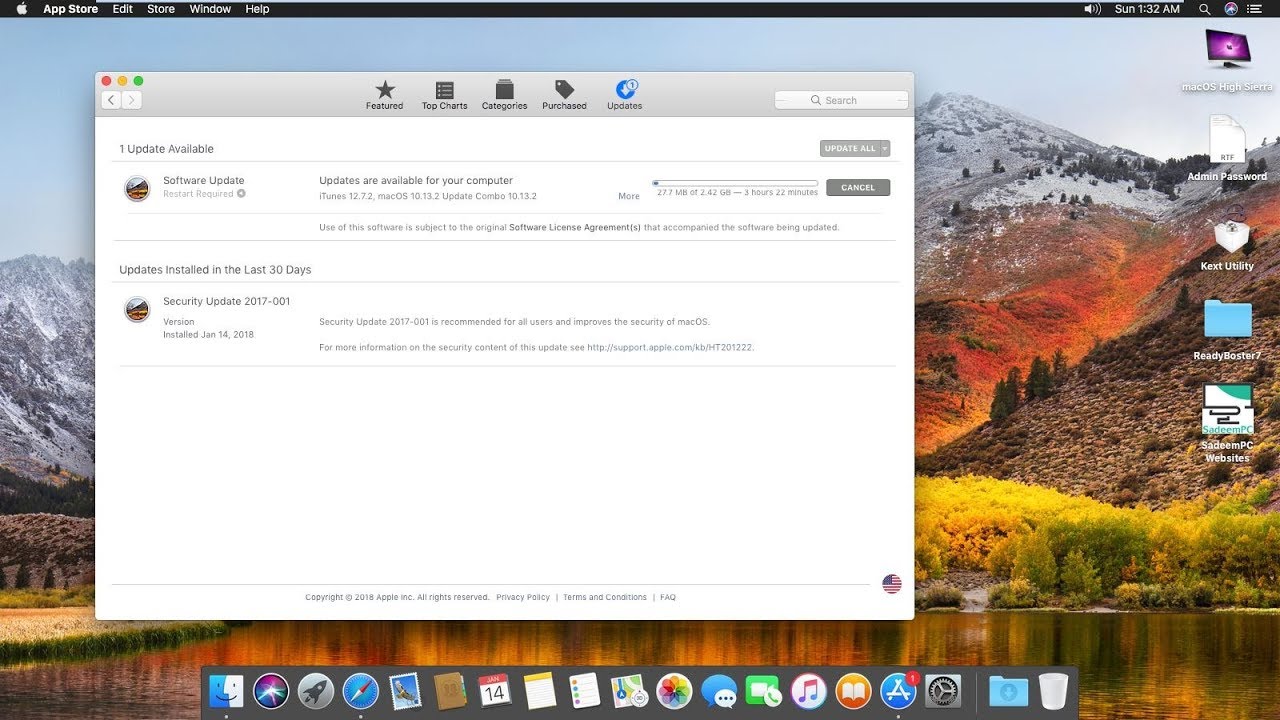Open System Preferences from the Dock
This screenshot has width=1280, height=720.
click(943, 691)
